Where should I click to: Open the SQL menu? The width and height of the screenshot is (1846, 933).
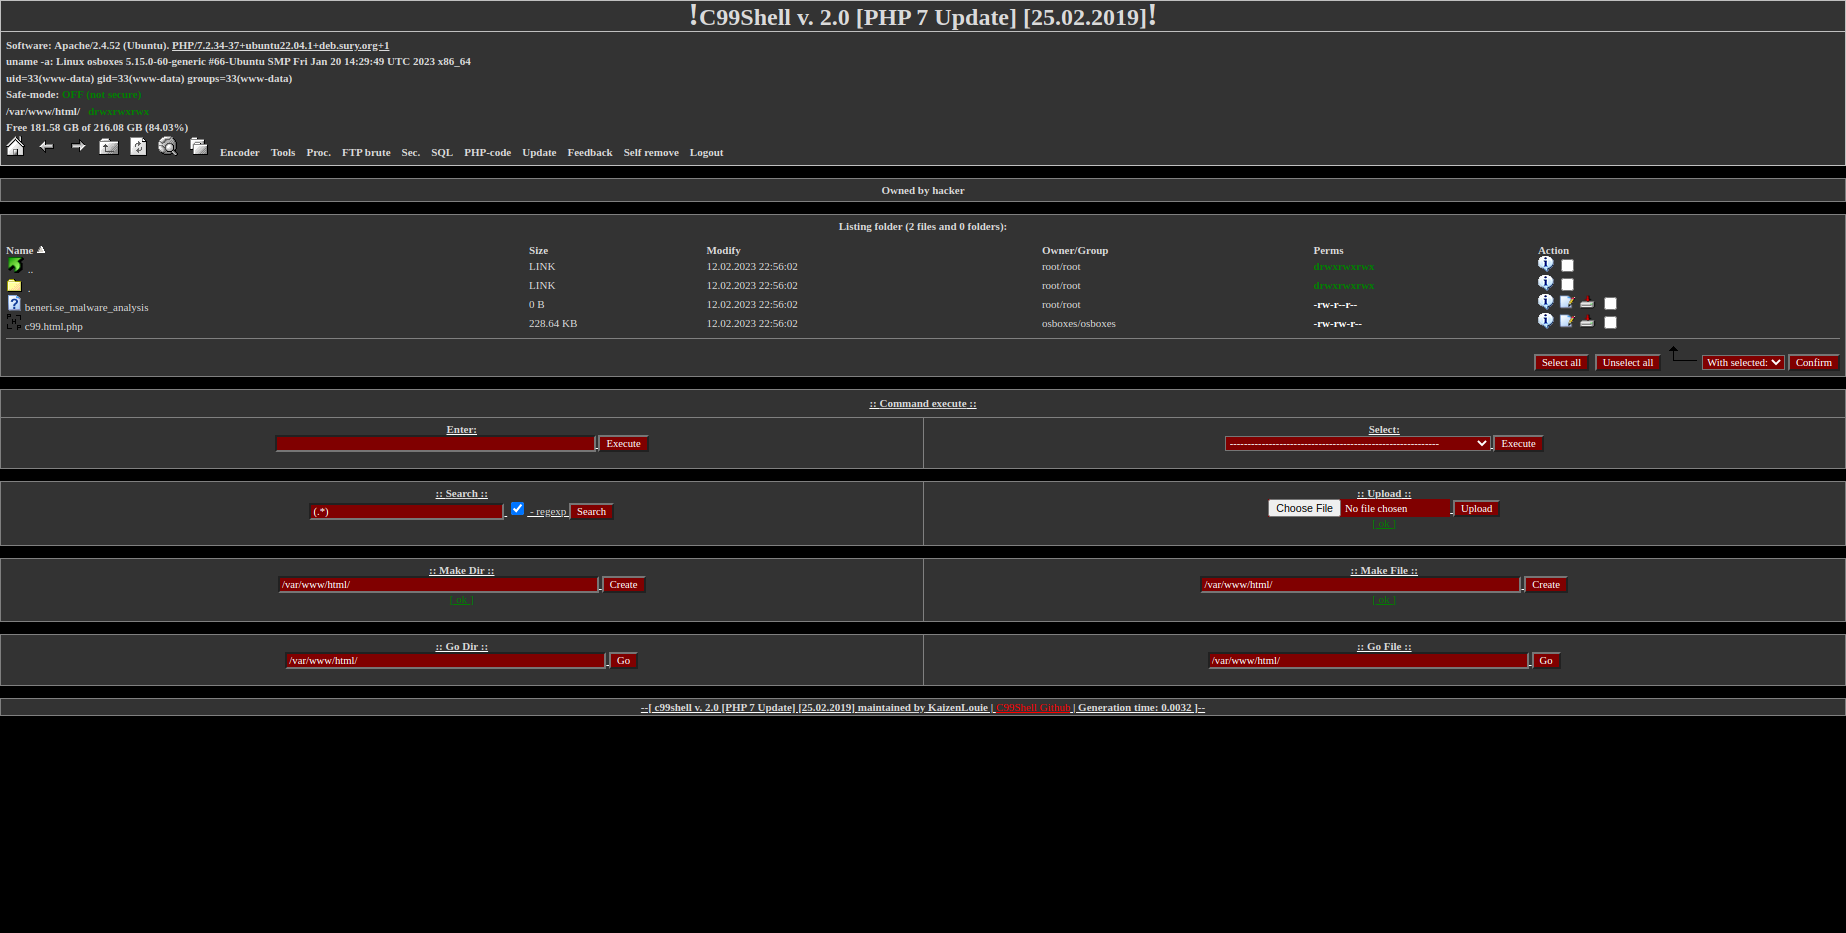[442, 153]
